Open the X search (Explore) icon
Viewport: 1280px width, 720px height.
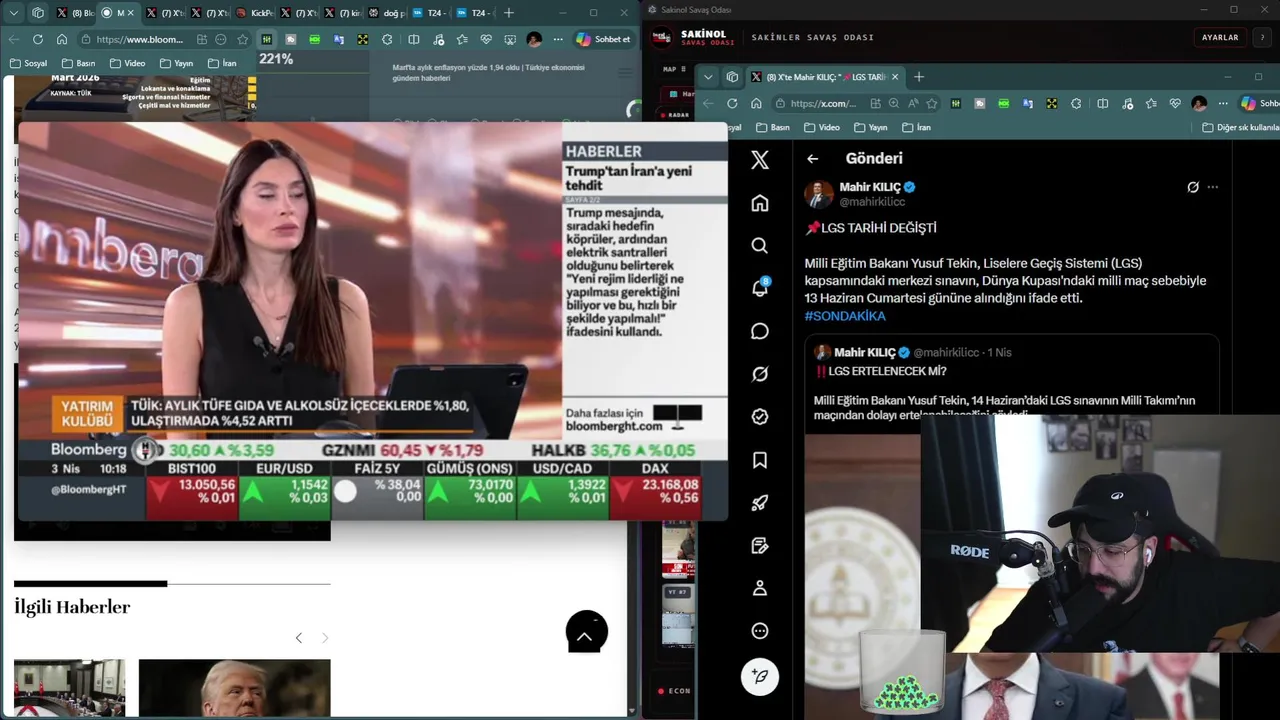(x=760, y=246)
